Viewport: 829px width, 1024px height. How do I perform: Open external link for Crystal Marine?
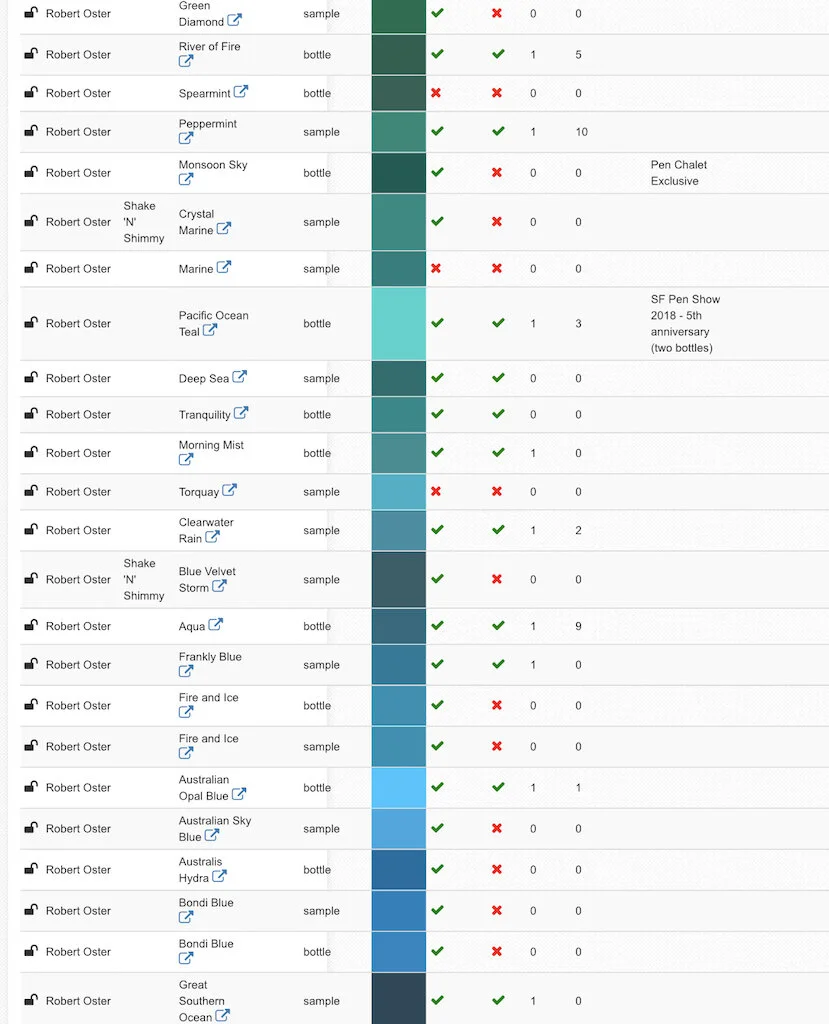223,229
